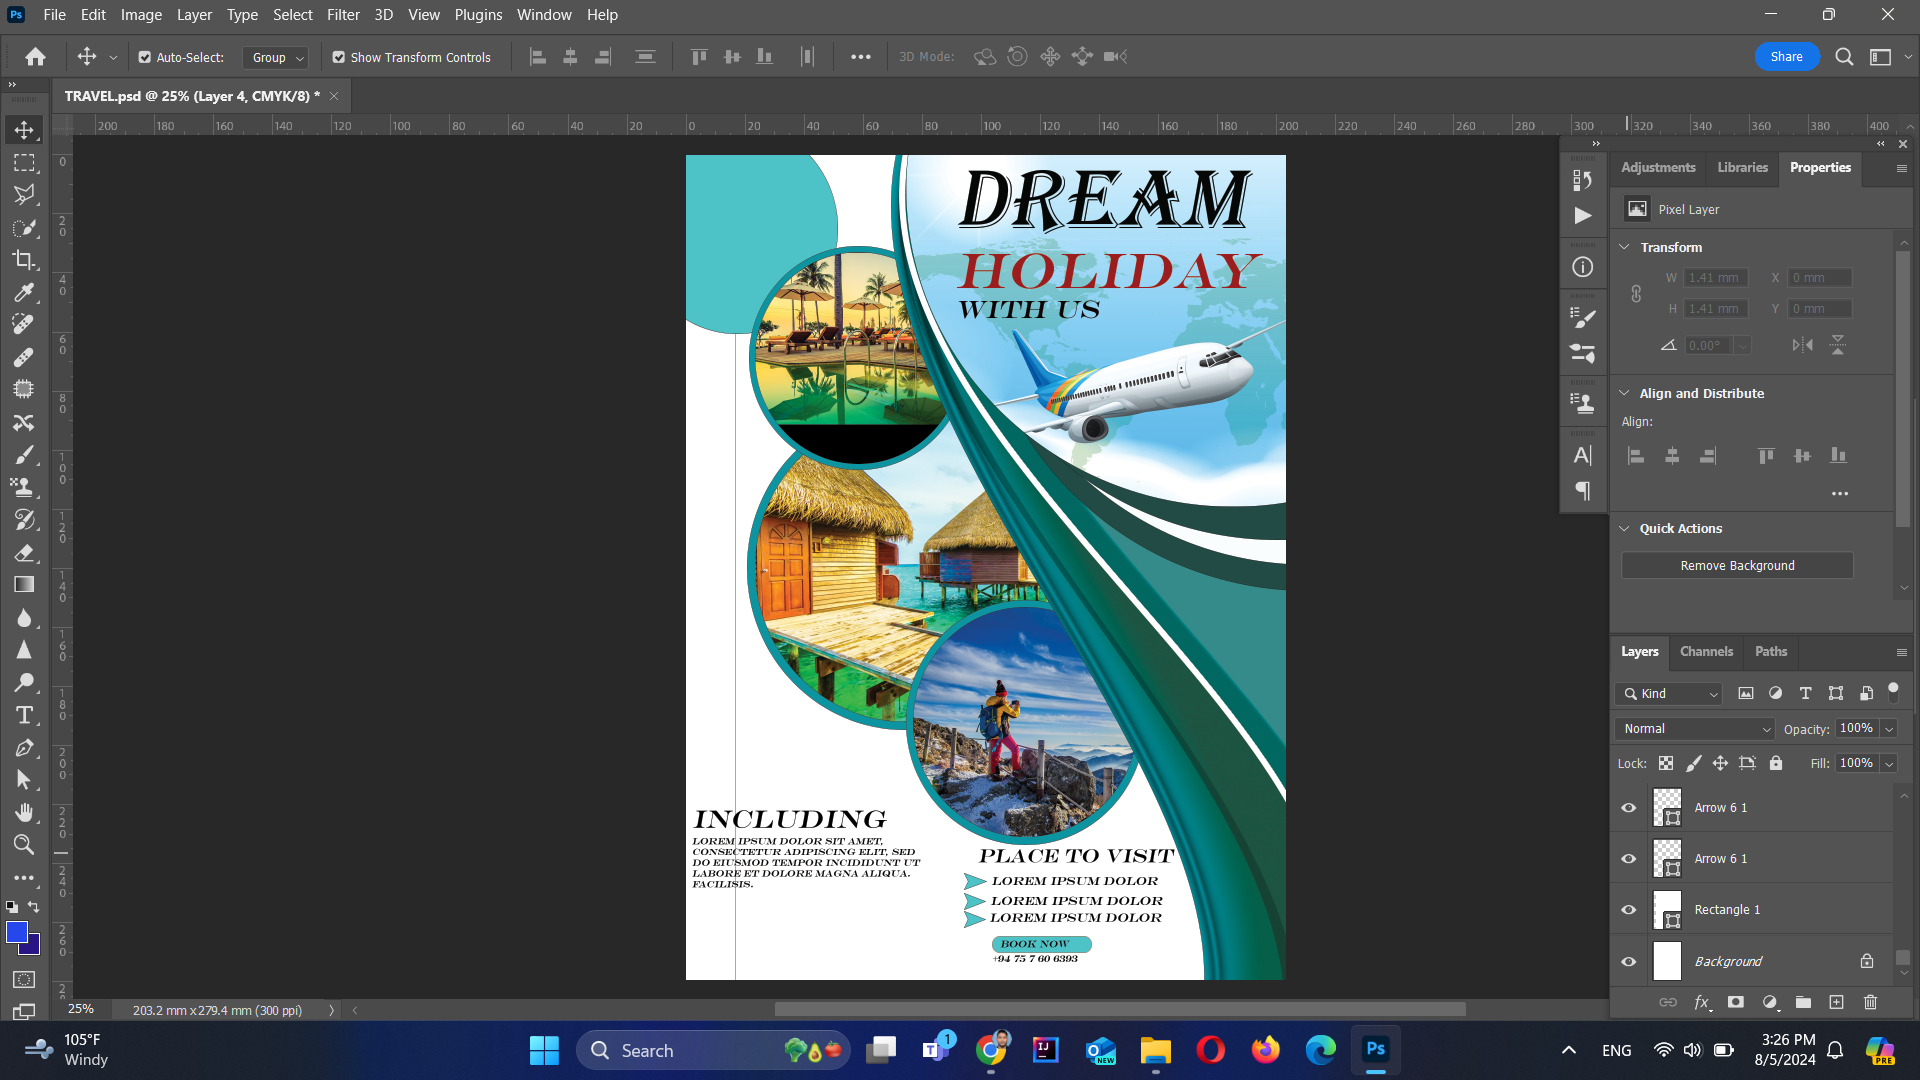The image size is (1920, 1080).
Task: Select the Polygonal Lasso tool
Action: [24, 194]
